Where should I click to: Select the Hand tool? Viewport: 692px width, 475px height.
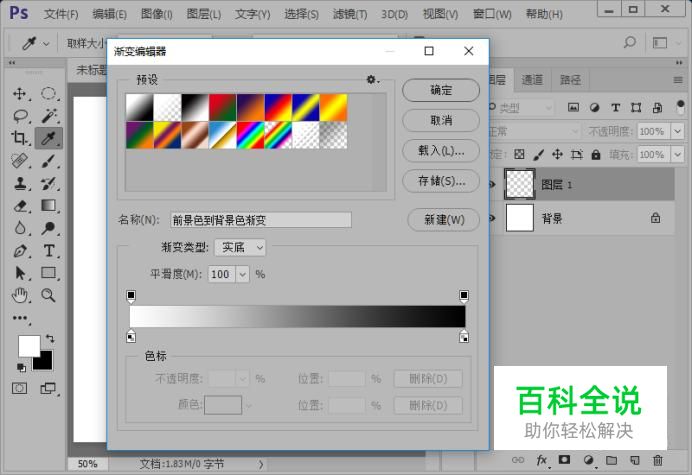[x=20, y=295]
